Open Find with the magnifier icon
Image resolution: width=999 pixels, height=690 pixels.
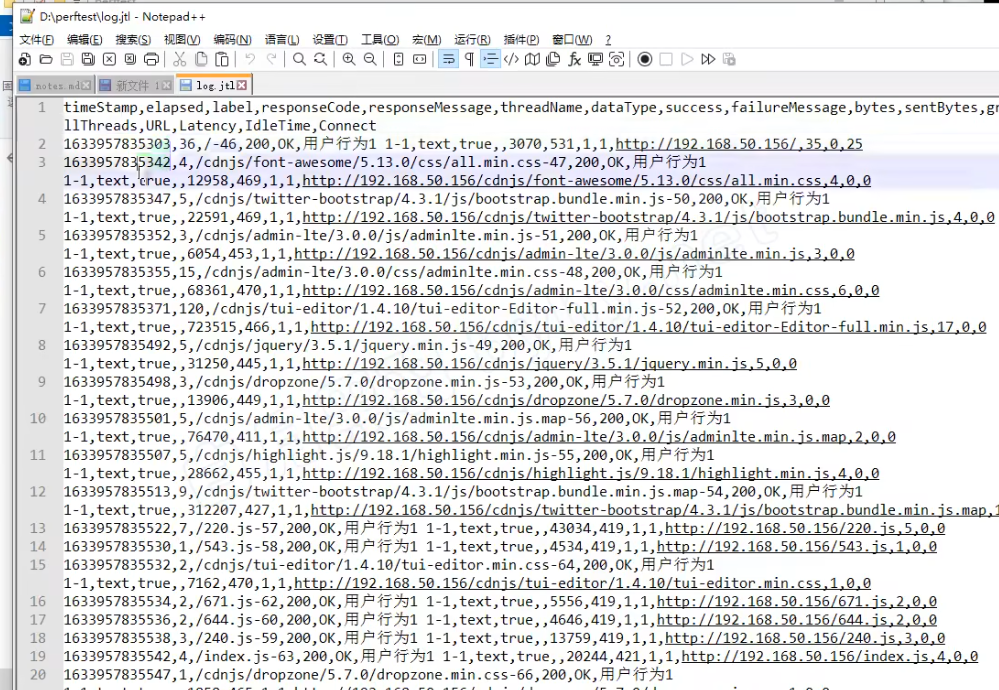(299, 59)
